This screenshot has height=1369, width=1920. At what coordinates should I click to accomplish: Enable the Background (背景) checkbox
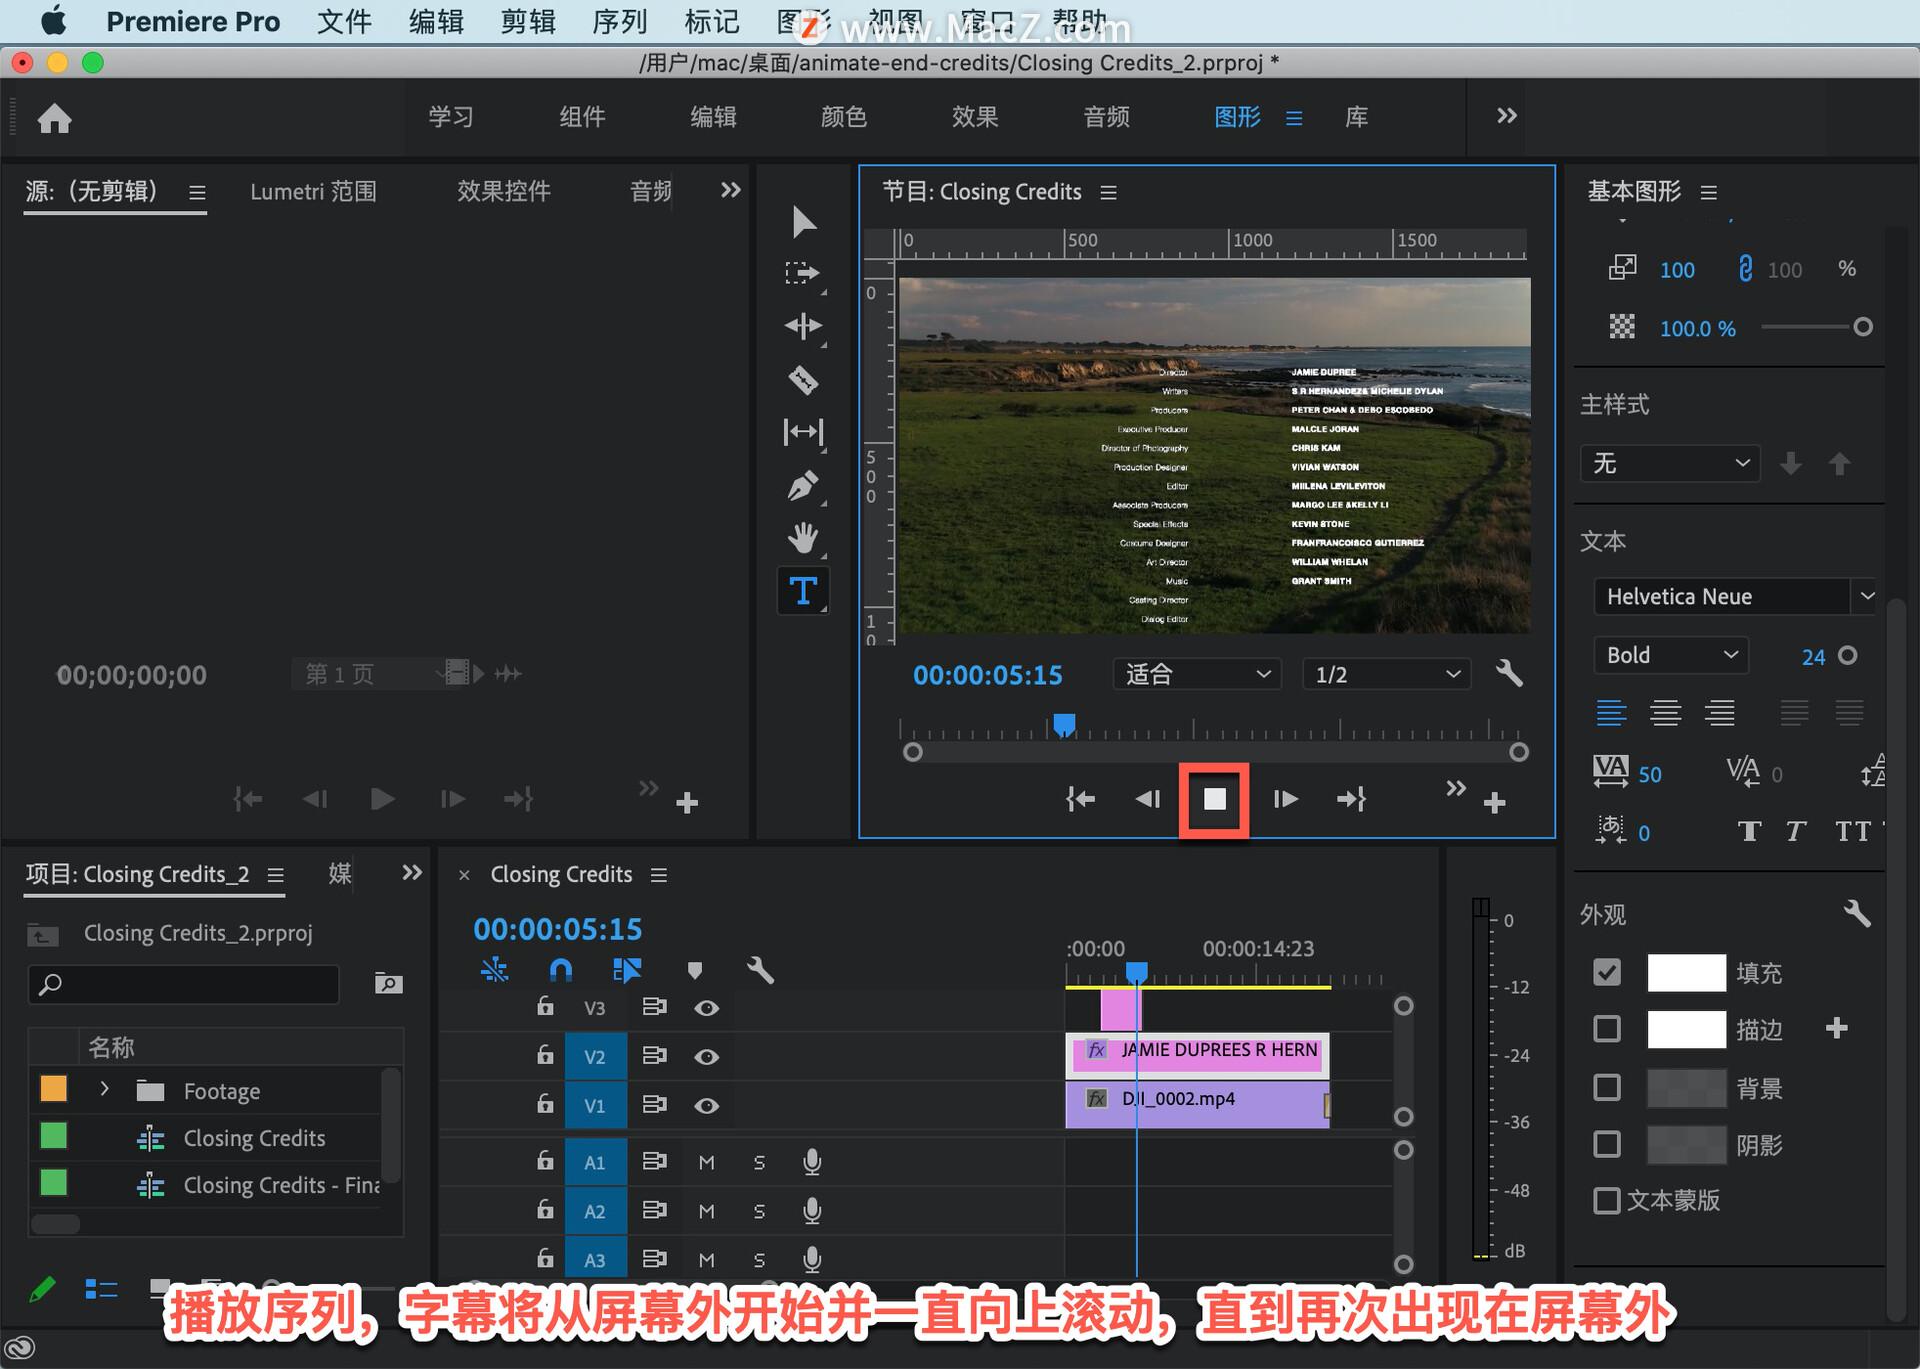point(1607,1087)
